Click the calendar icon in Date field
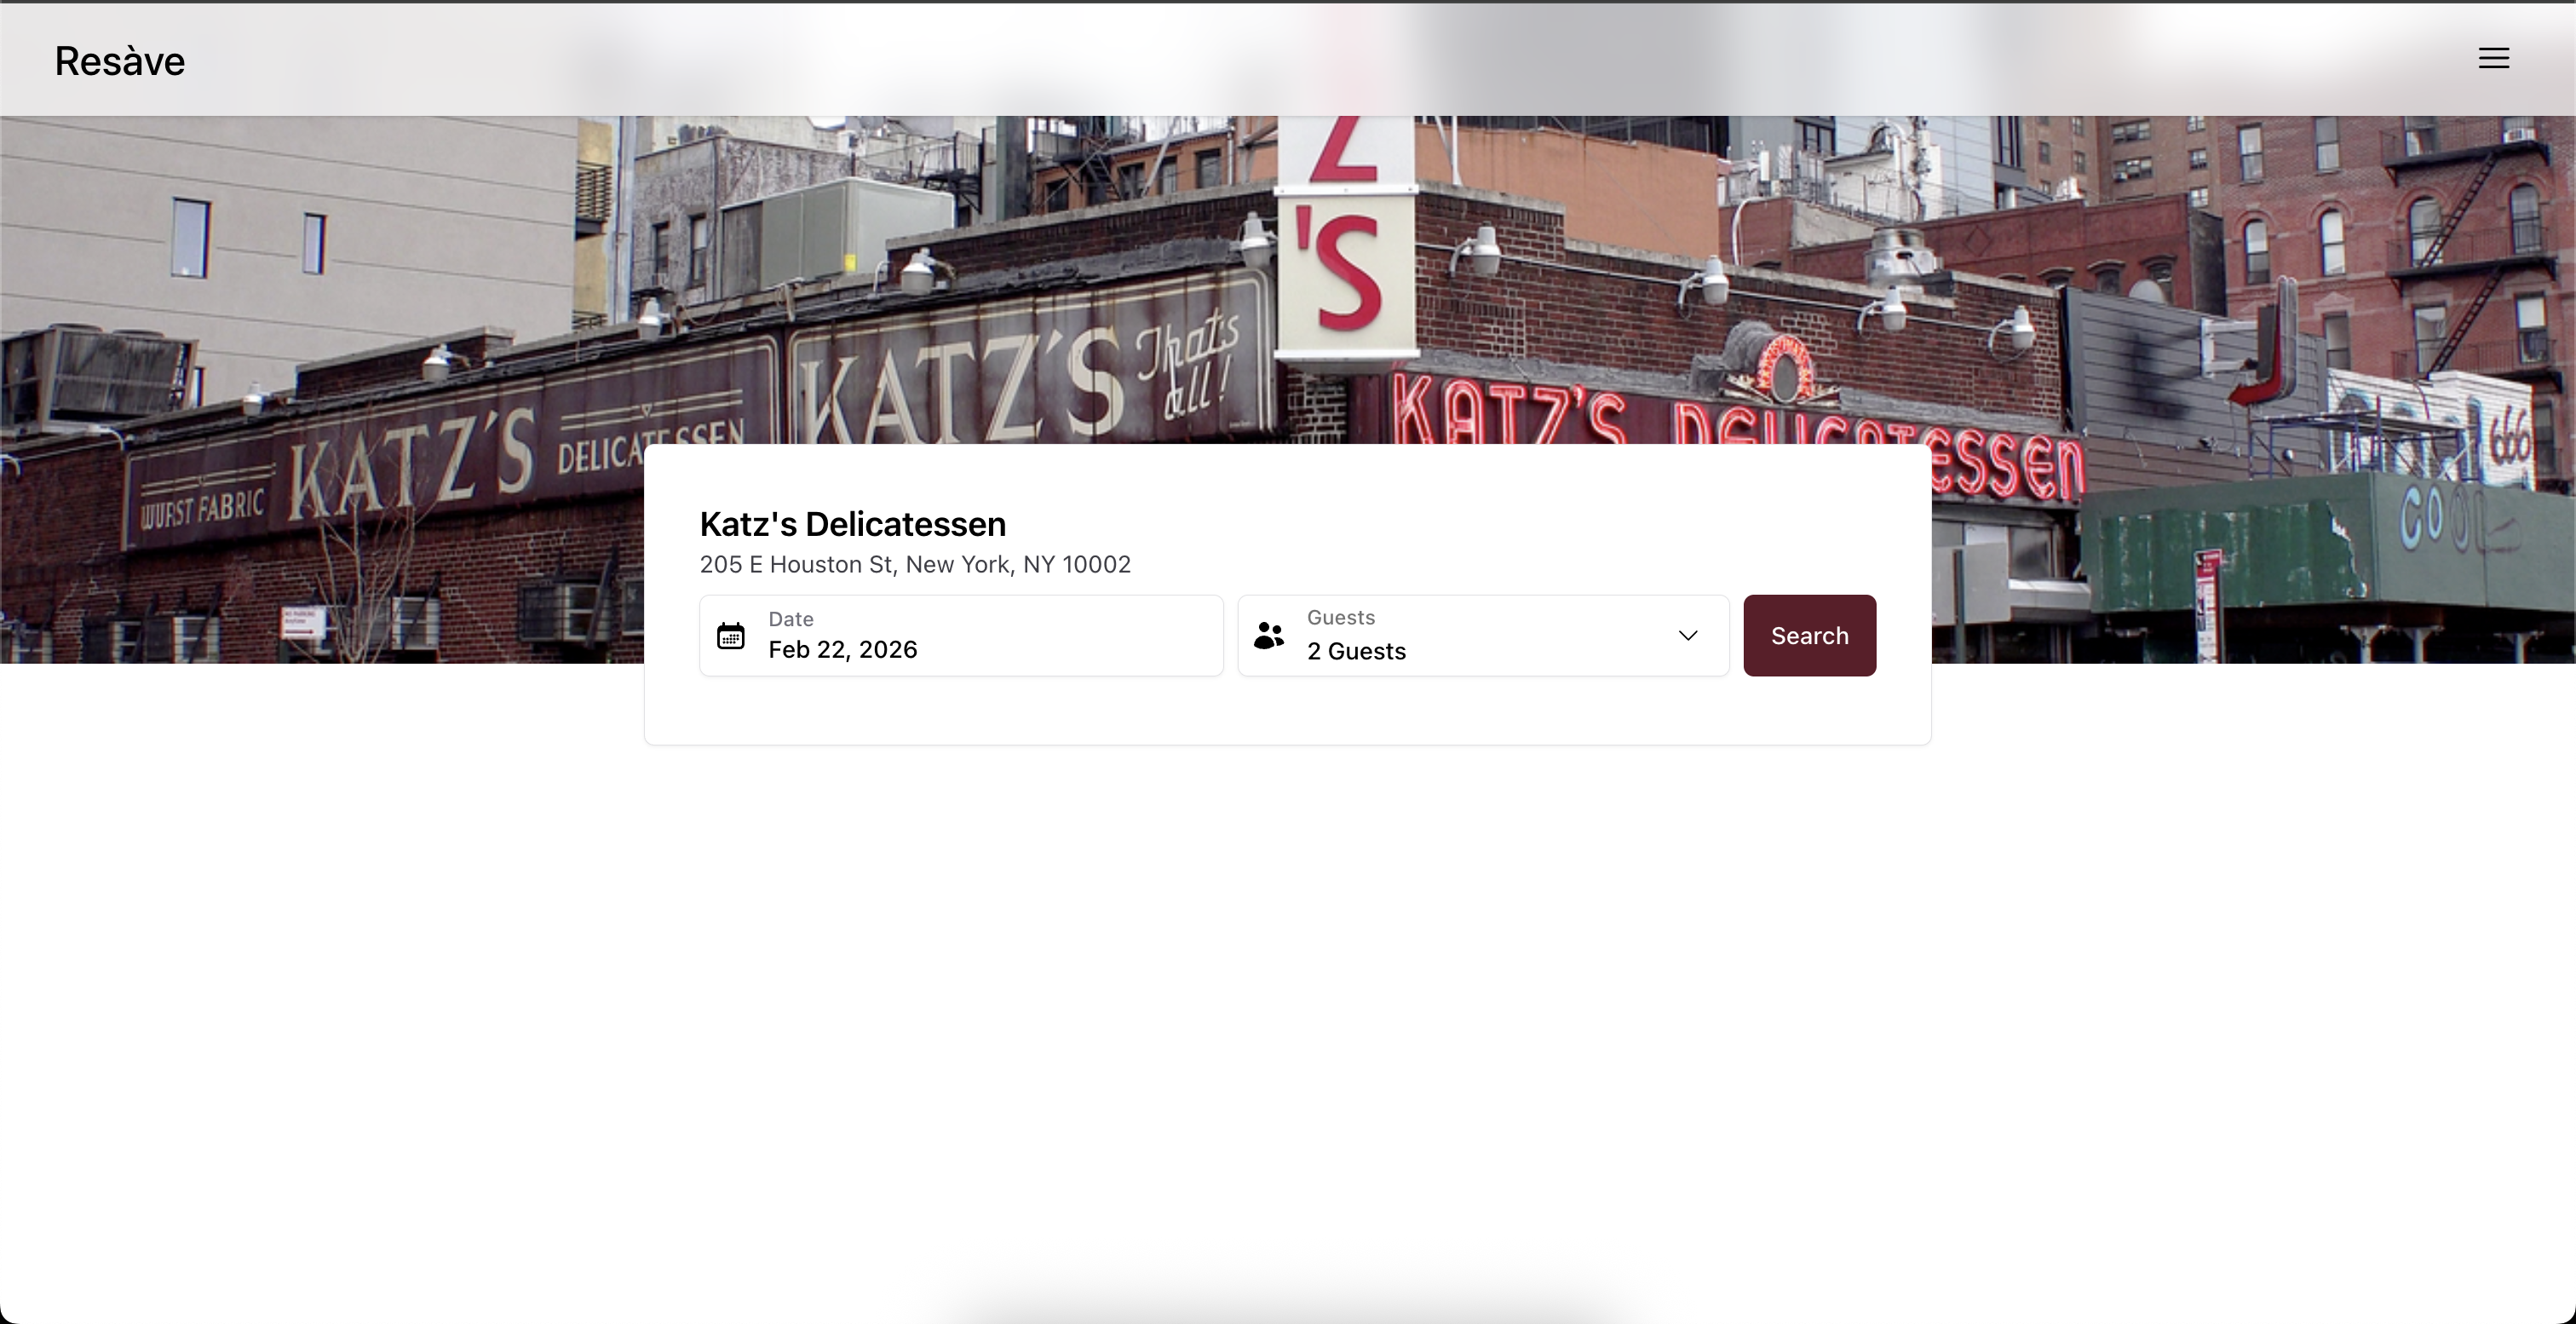 731,636
